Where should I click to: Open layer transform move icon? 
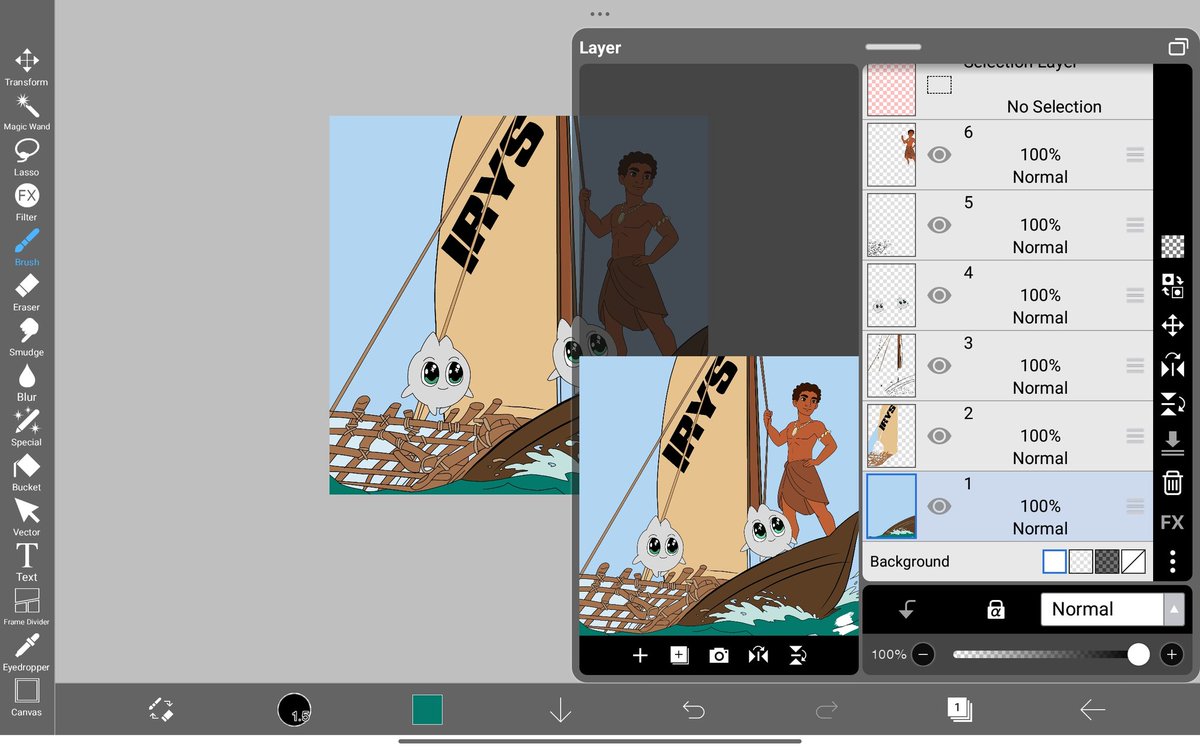(x=1172, y=326)
